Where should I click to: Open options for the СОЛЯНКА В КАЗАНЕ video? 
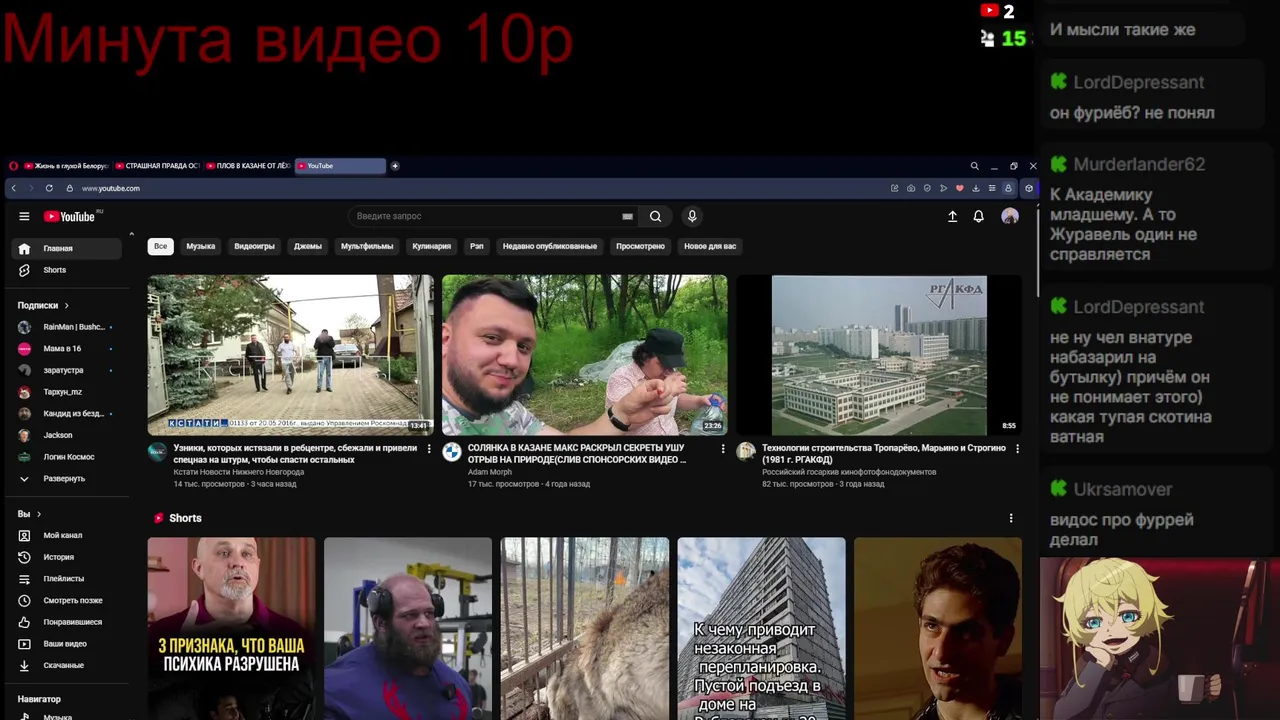click(x=723, y=449)
